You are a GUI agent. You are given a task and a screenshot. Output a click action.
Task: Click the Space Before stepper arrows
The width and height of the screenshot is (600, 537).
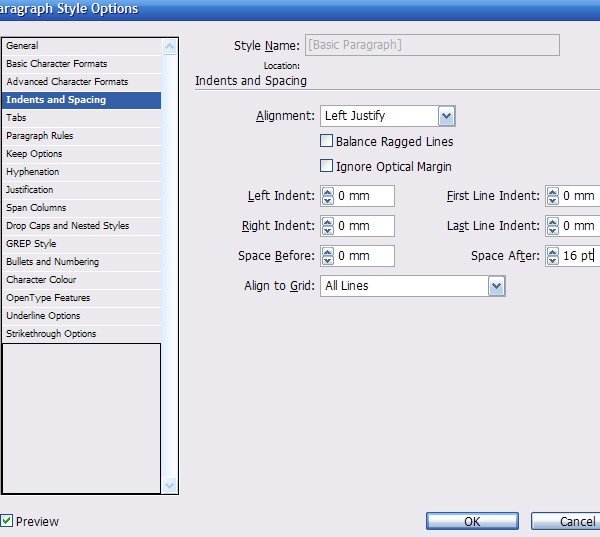(326, 256)
